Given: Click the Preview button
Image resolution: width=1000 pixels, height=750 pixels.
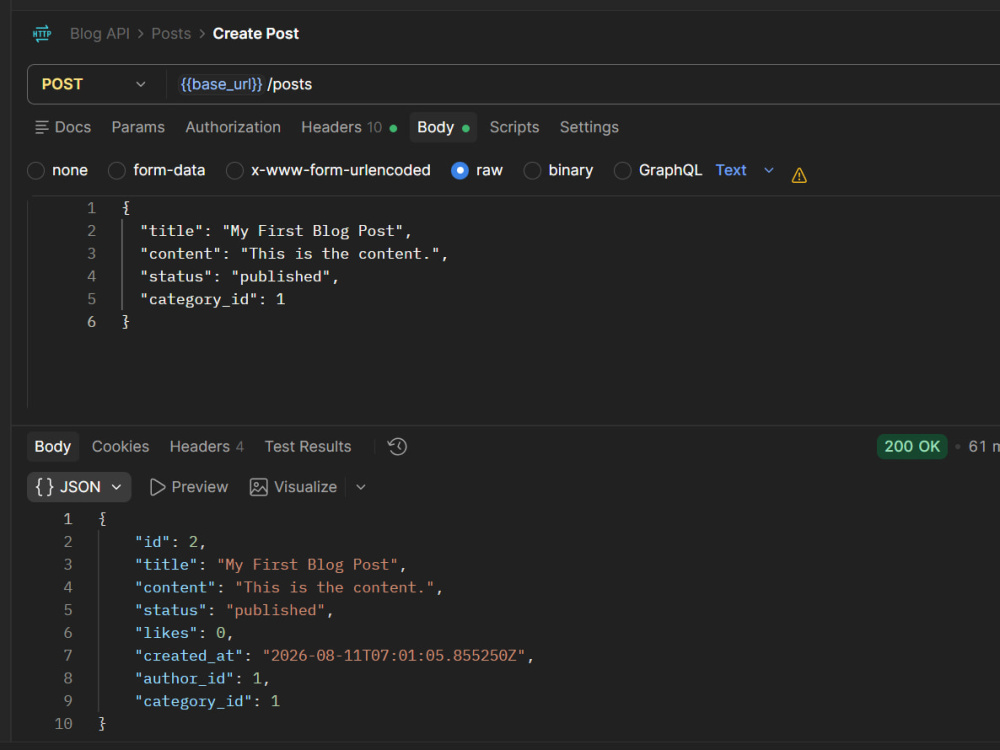Looking at the screenshot, I should 189,487.
